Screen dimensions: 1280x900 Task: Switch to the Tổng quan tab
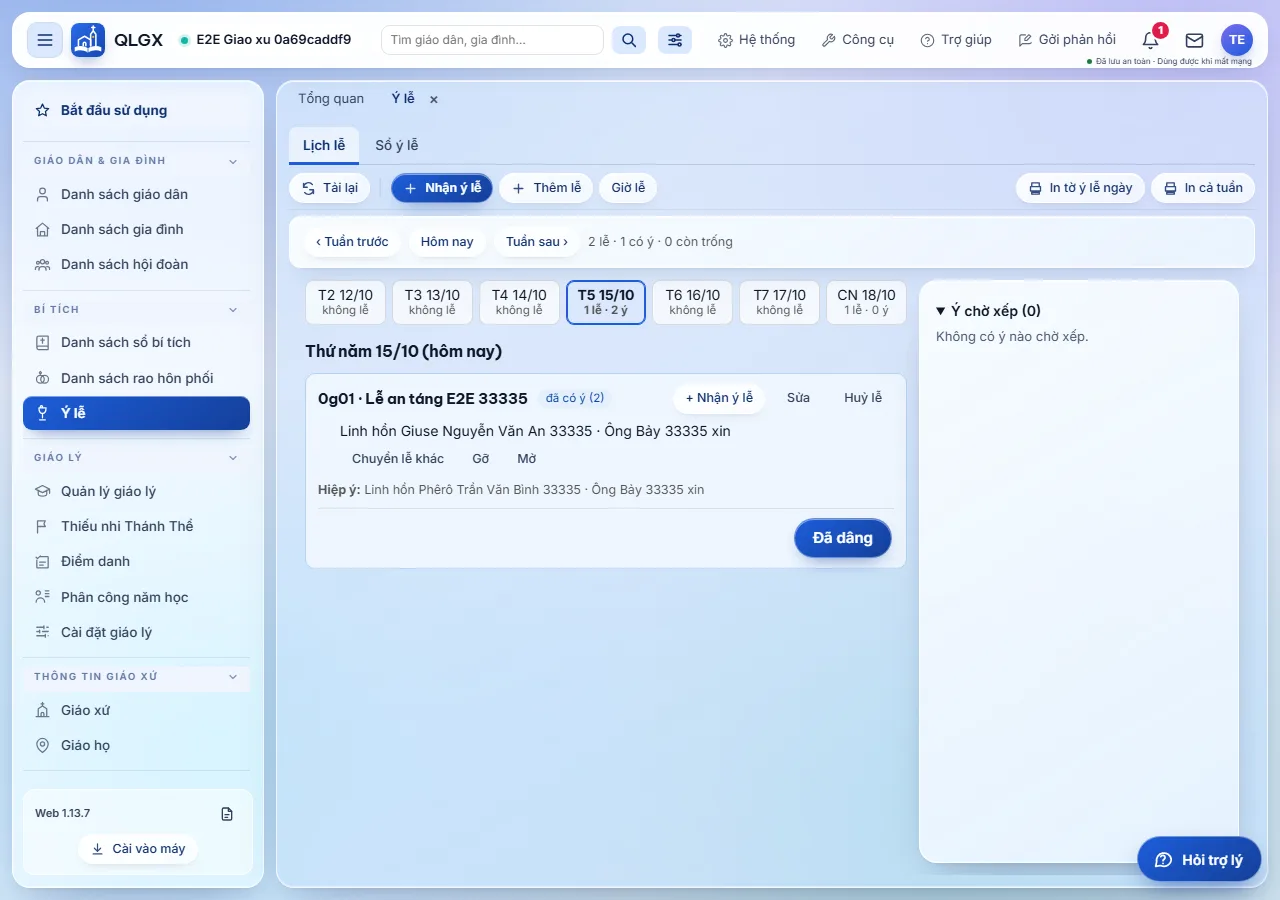(331, 98)
